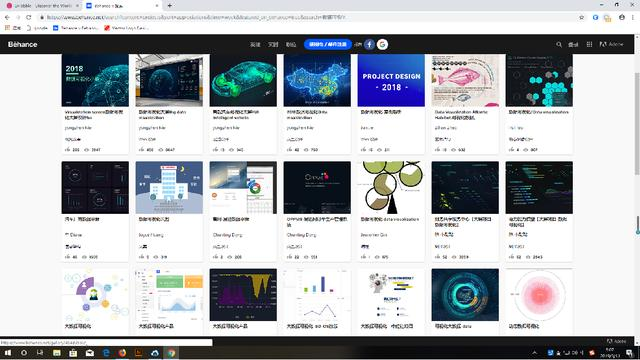The image size is (640, 360).
Task: Reload the page with the refresh icon
Action: pos(29,17)
